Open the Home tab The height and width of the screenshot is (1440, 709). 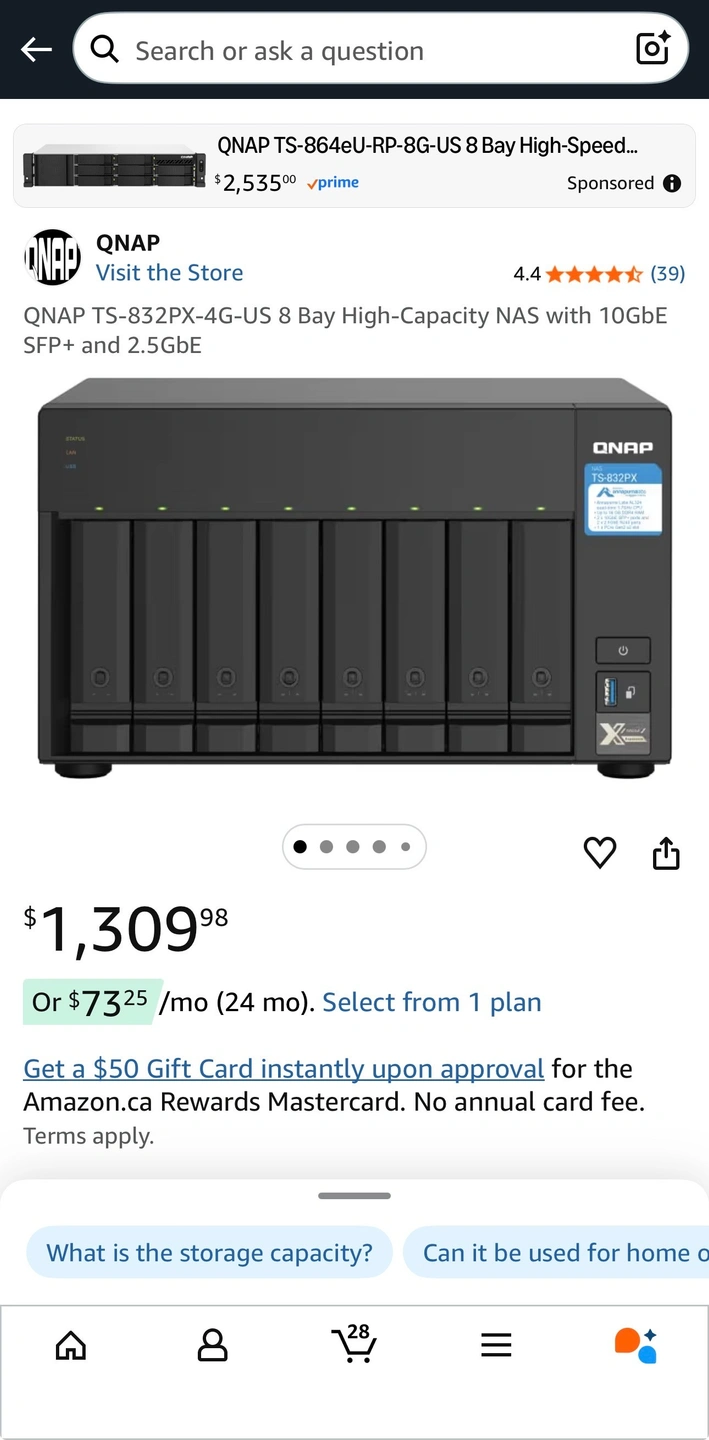(70, 1345)
